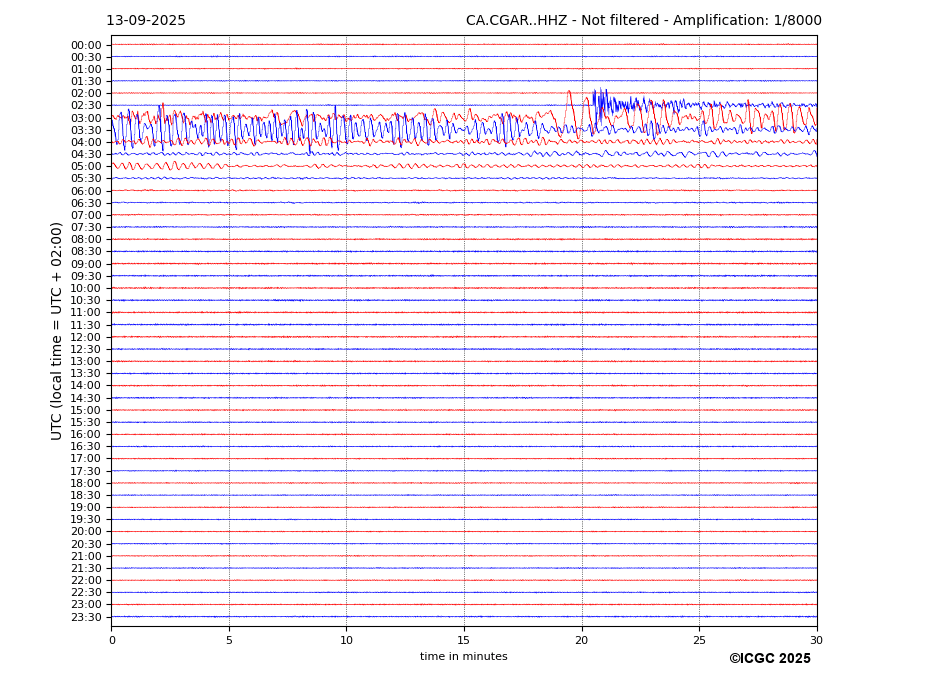Click the 'time in minutes' axis title

[x=464, y=656]
